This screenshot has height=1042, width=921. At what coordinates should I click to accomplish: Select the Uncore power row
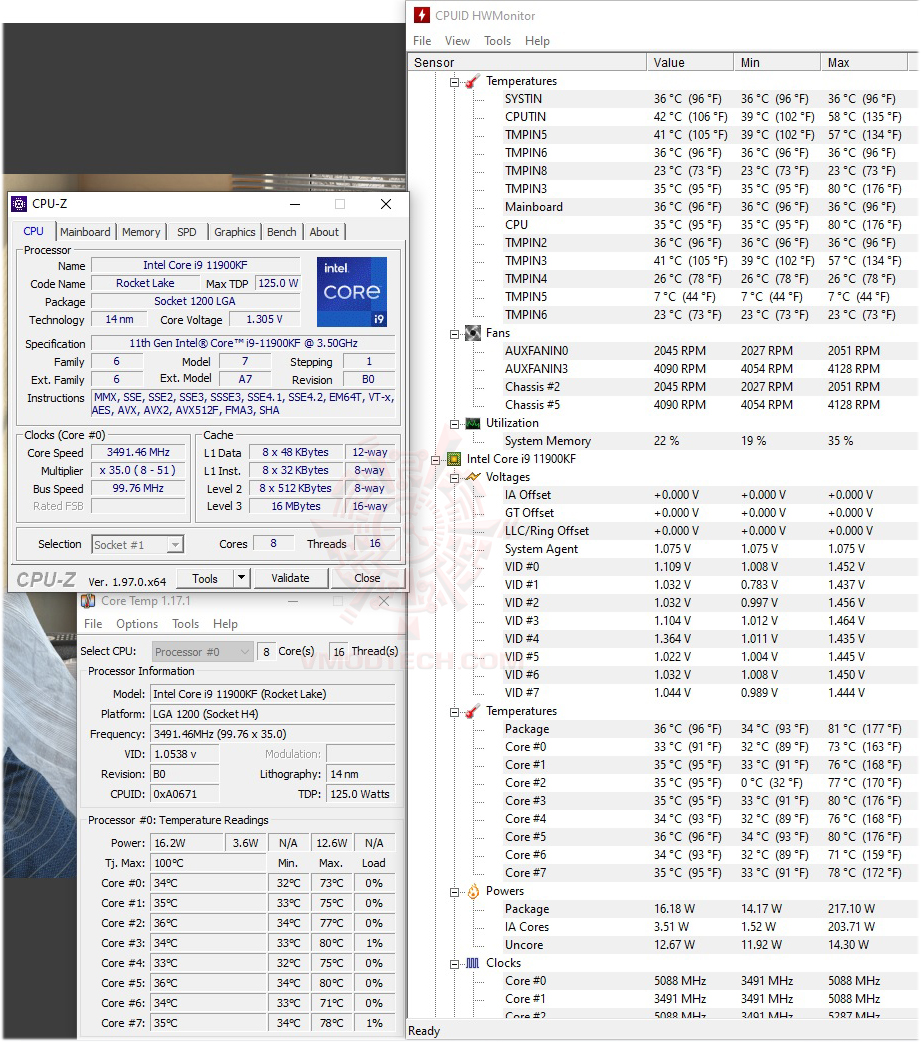(x=710, y=945)
